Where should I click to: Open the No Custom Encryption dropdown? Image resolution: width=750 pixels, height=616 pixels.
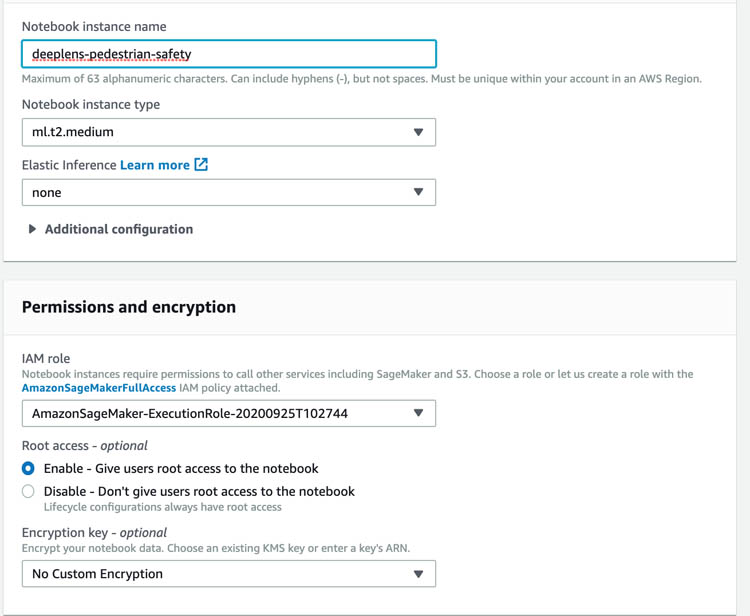coord(229,574)
